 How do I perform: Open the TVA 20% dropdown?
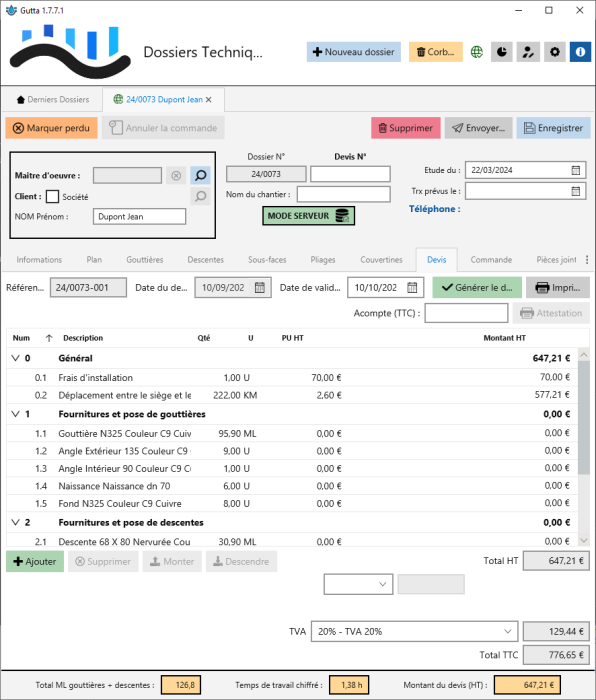click(414, 631)
